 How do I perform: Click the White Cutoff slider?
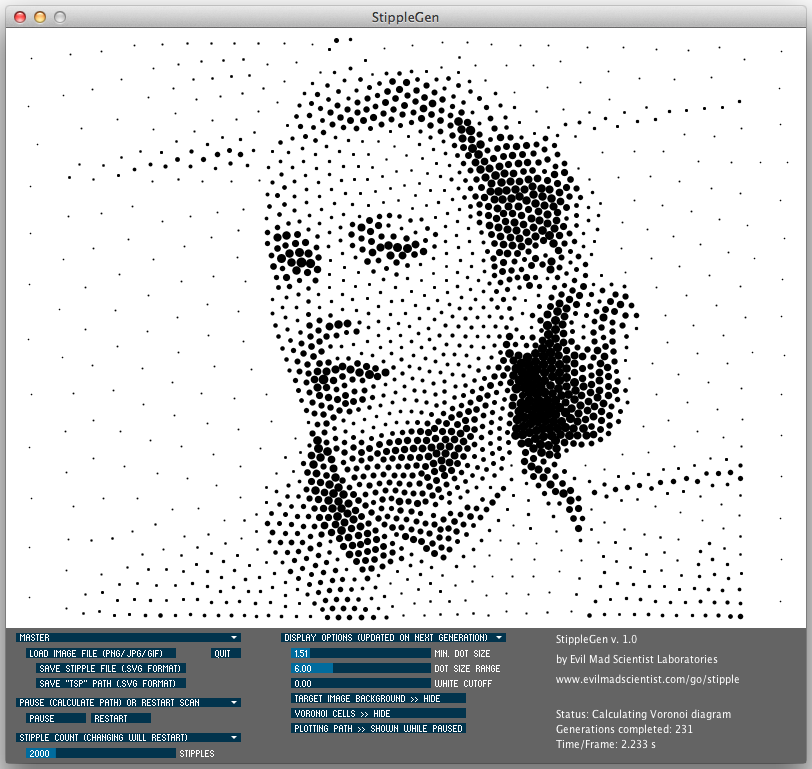360,683
